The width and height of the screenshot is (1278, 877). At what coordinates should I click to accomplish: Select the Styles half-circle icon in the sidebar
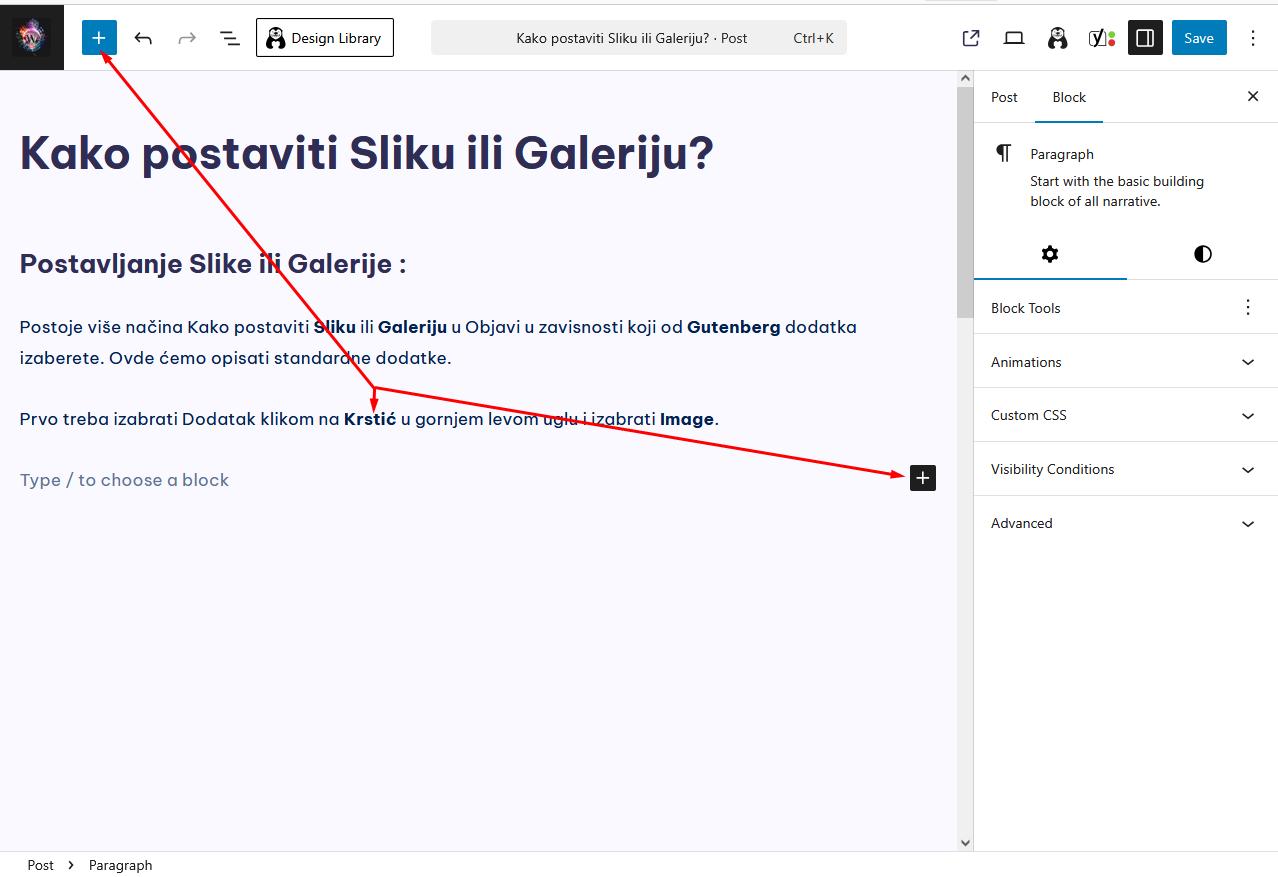(1202, 254)
